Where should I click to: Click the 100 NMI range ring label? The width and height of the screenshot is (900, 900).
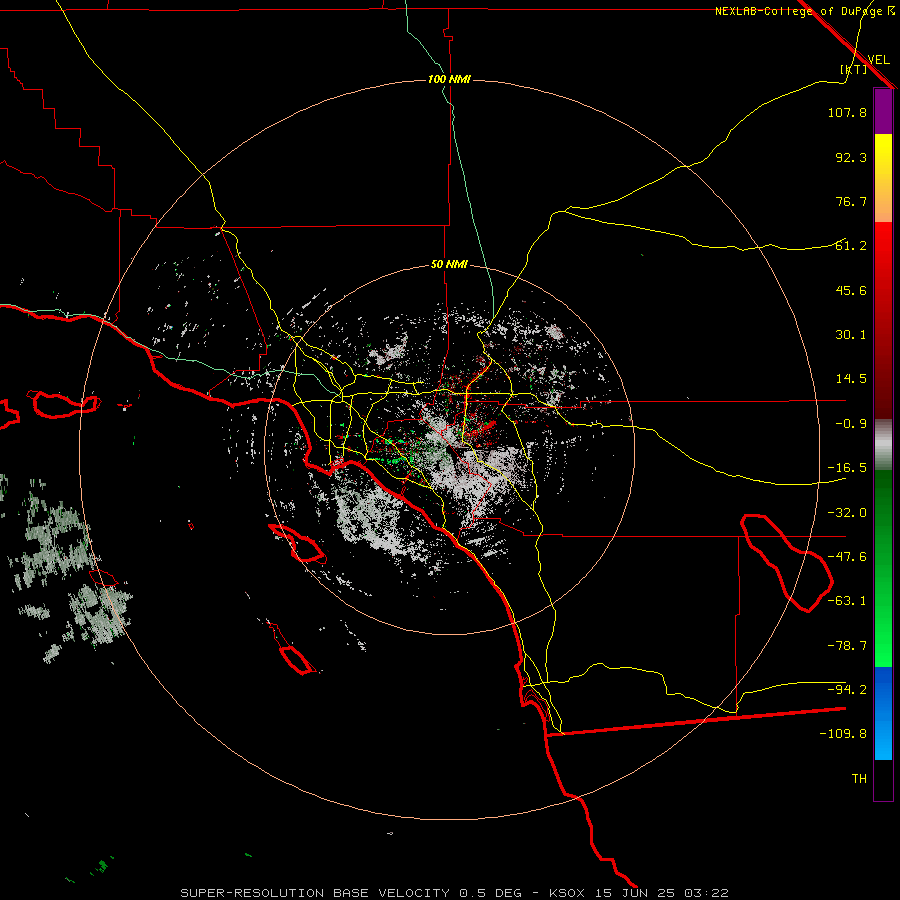[x=449, y=79]
